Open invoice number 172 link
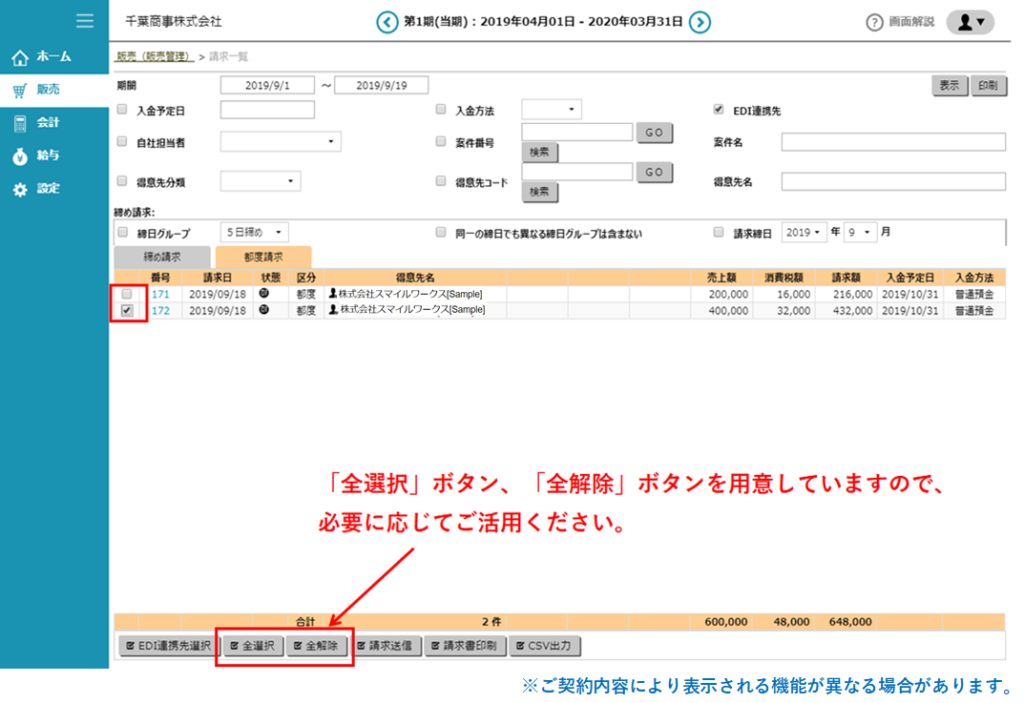The image size is (1024, 703). pos(161,310)
